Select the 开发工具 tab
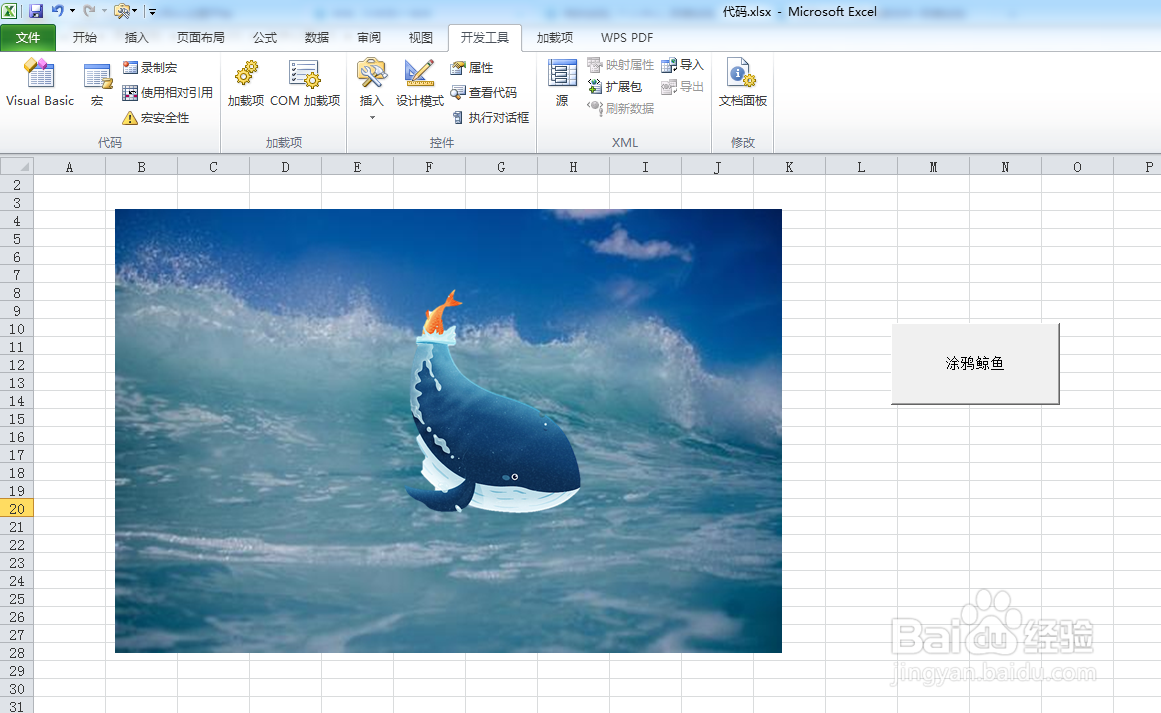 485,38
